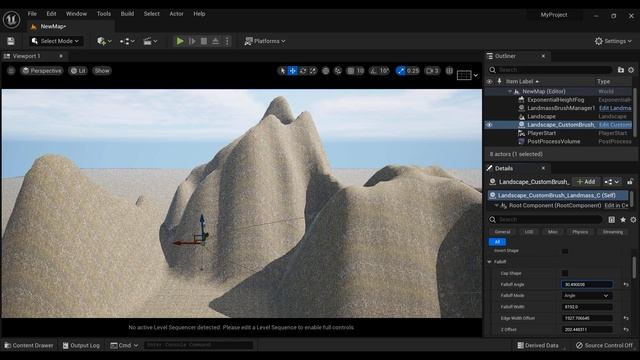Click the Outliner add folder icon

(x=620, y=70)
